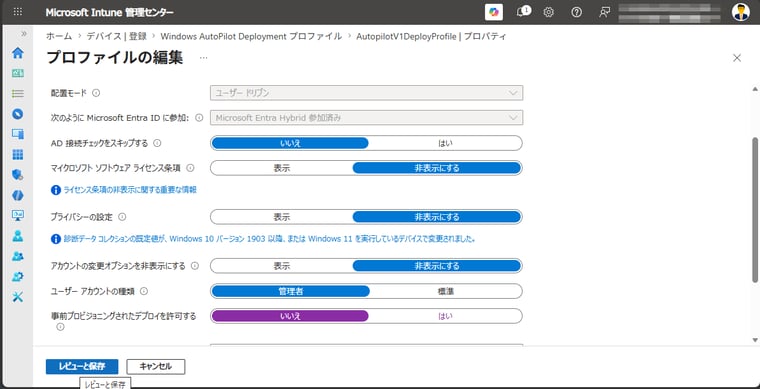Set 事前プロビジョニング deploy to はい

(445, 316)
